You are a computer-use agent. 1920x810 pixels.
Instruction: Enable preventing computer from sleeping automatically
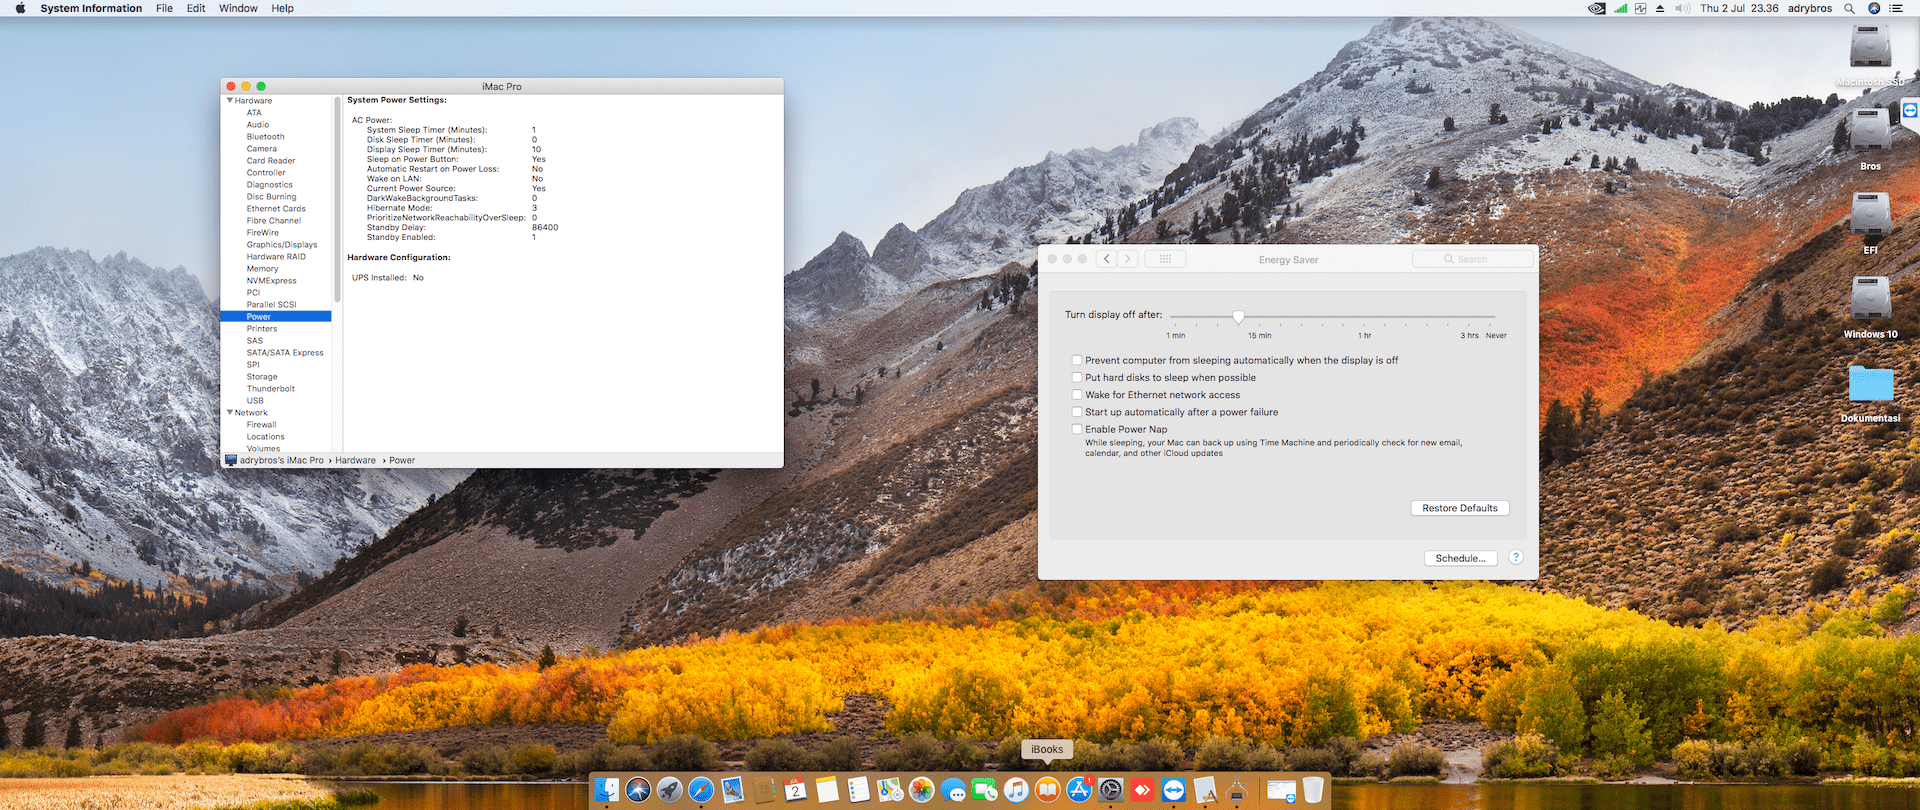(x=1077, y=360)
